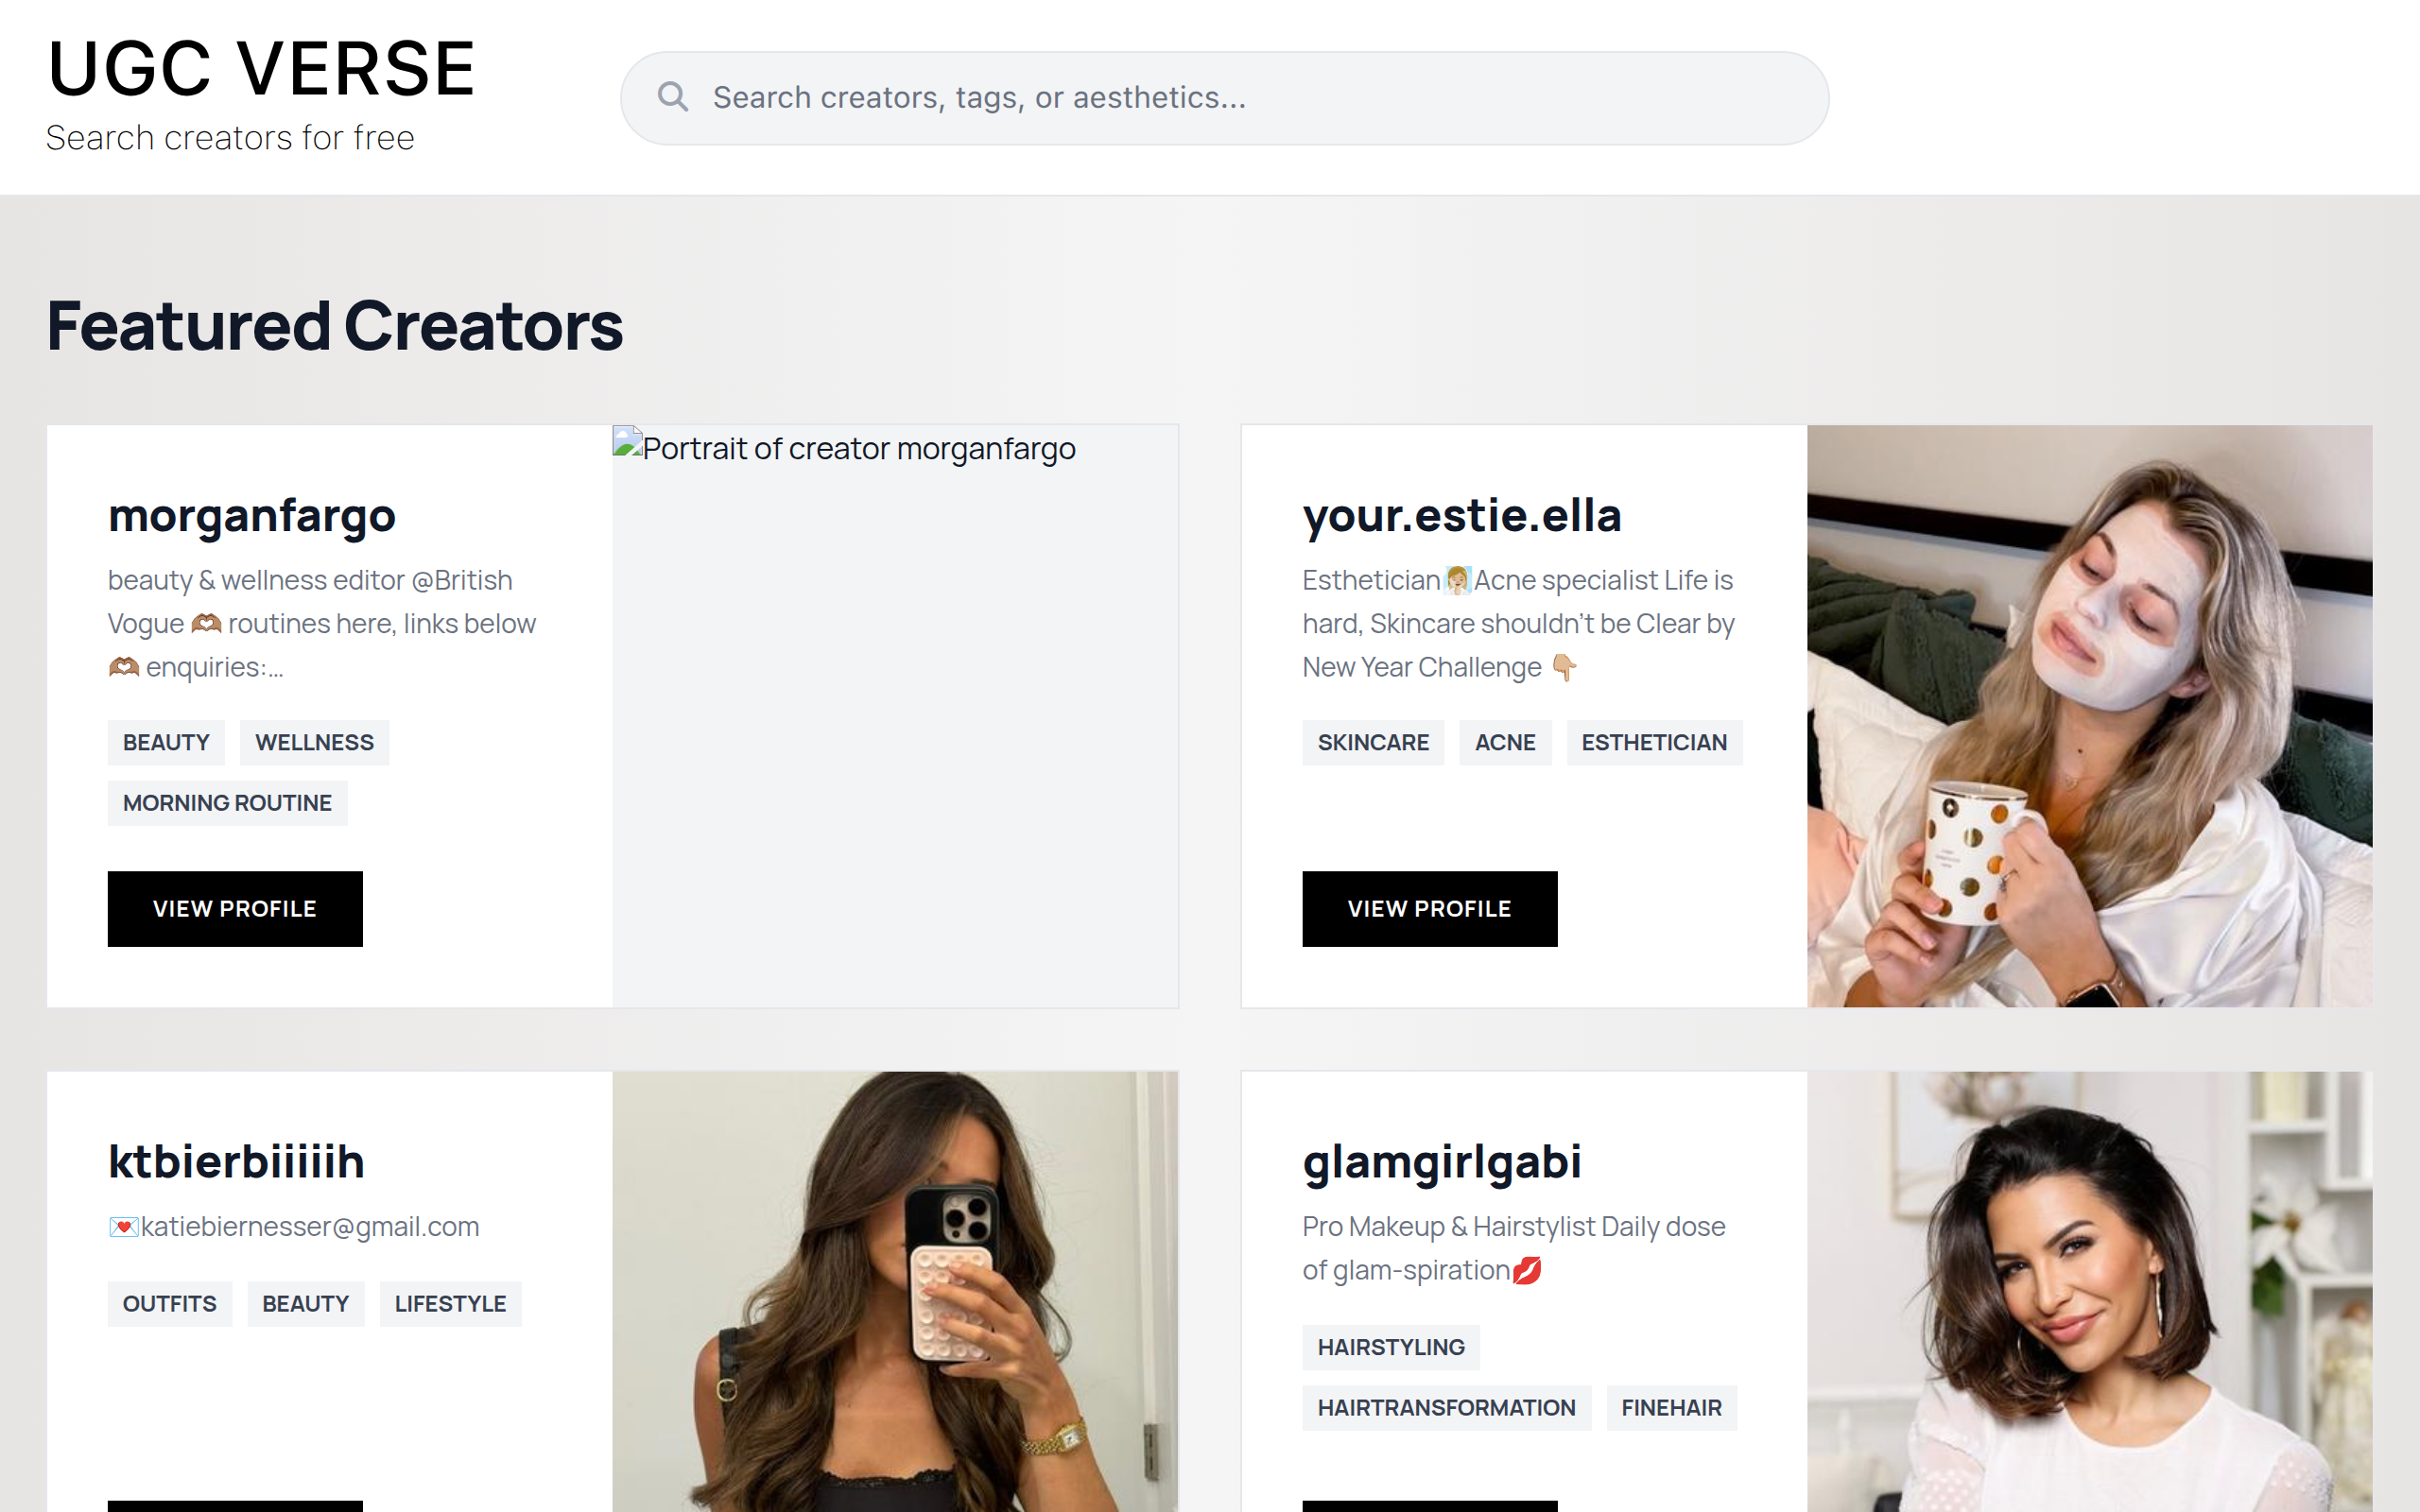This screenshot has height=1512, width=2420.
Task: Choose the FINEHAIR tag
Action: pyautogui.click(x=1671, y=1408)
